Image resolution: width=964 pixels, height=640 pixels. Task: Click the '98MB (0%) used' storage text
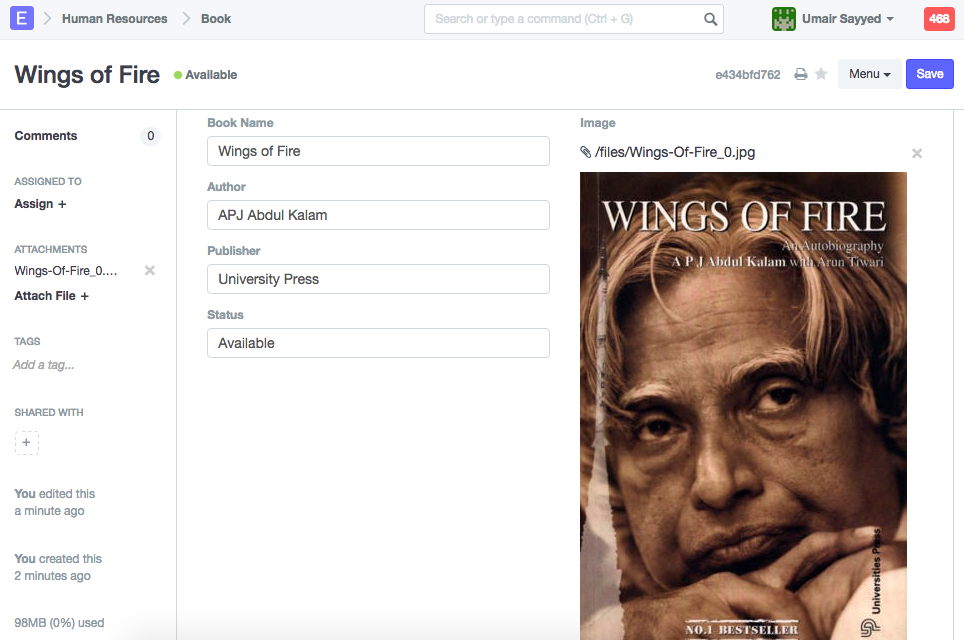pos(59,623)
